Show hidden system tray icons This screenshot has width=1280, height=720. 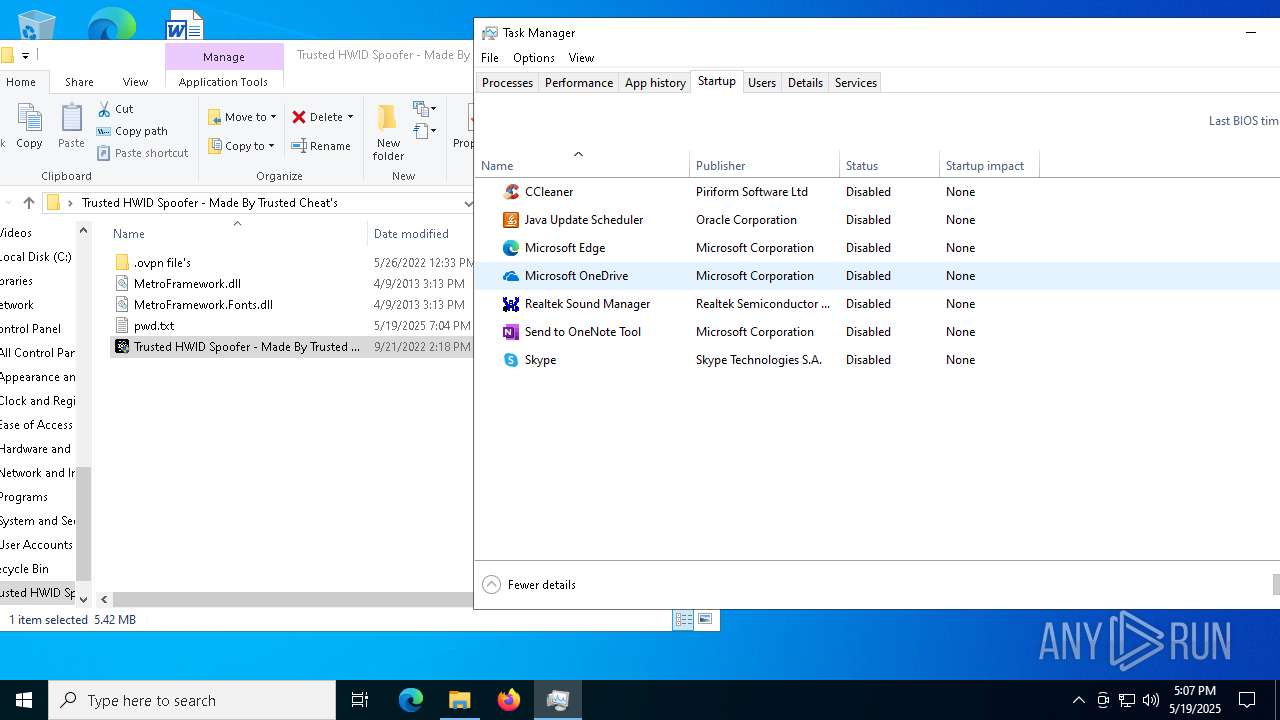[x=1078, y=700]
